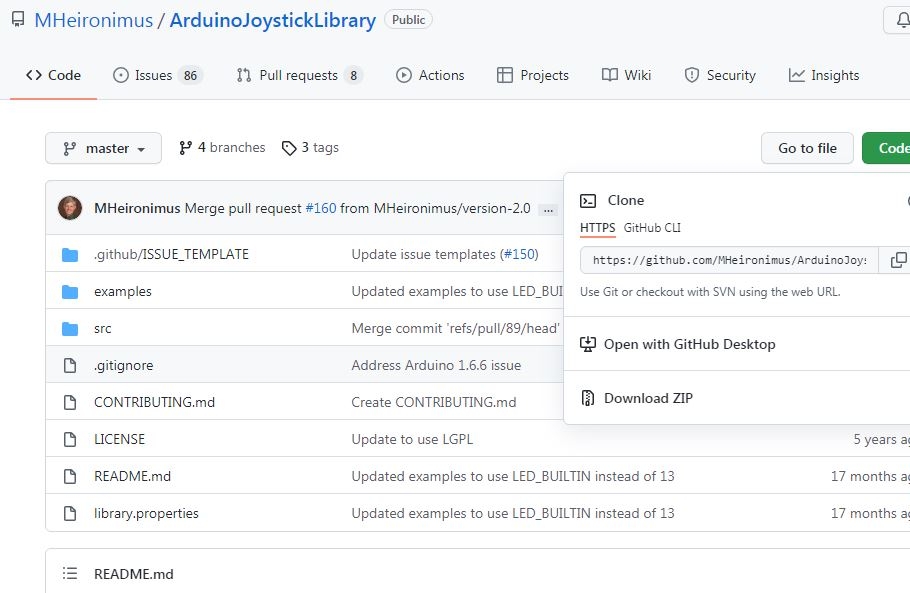Open ArduinoJoystickLibrary repository link
Viewport: 910px width, 593px height.
pyautogui.click(x=273, y=20)
